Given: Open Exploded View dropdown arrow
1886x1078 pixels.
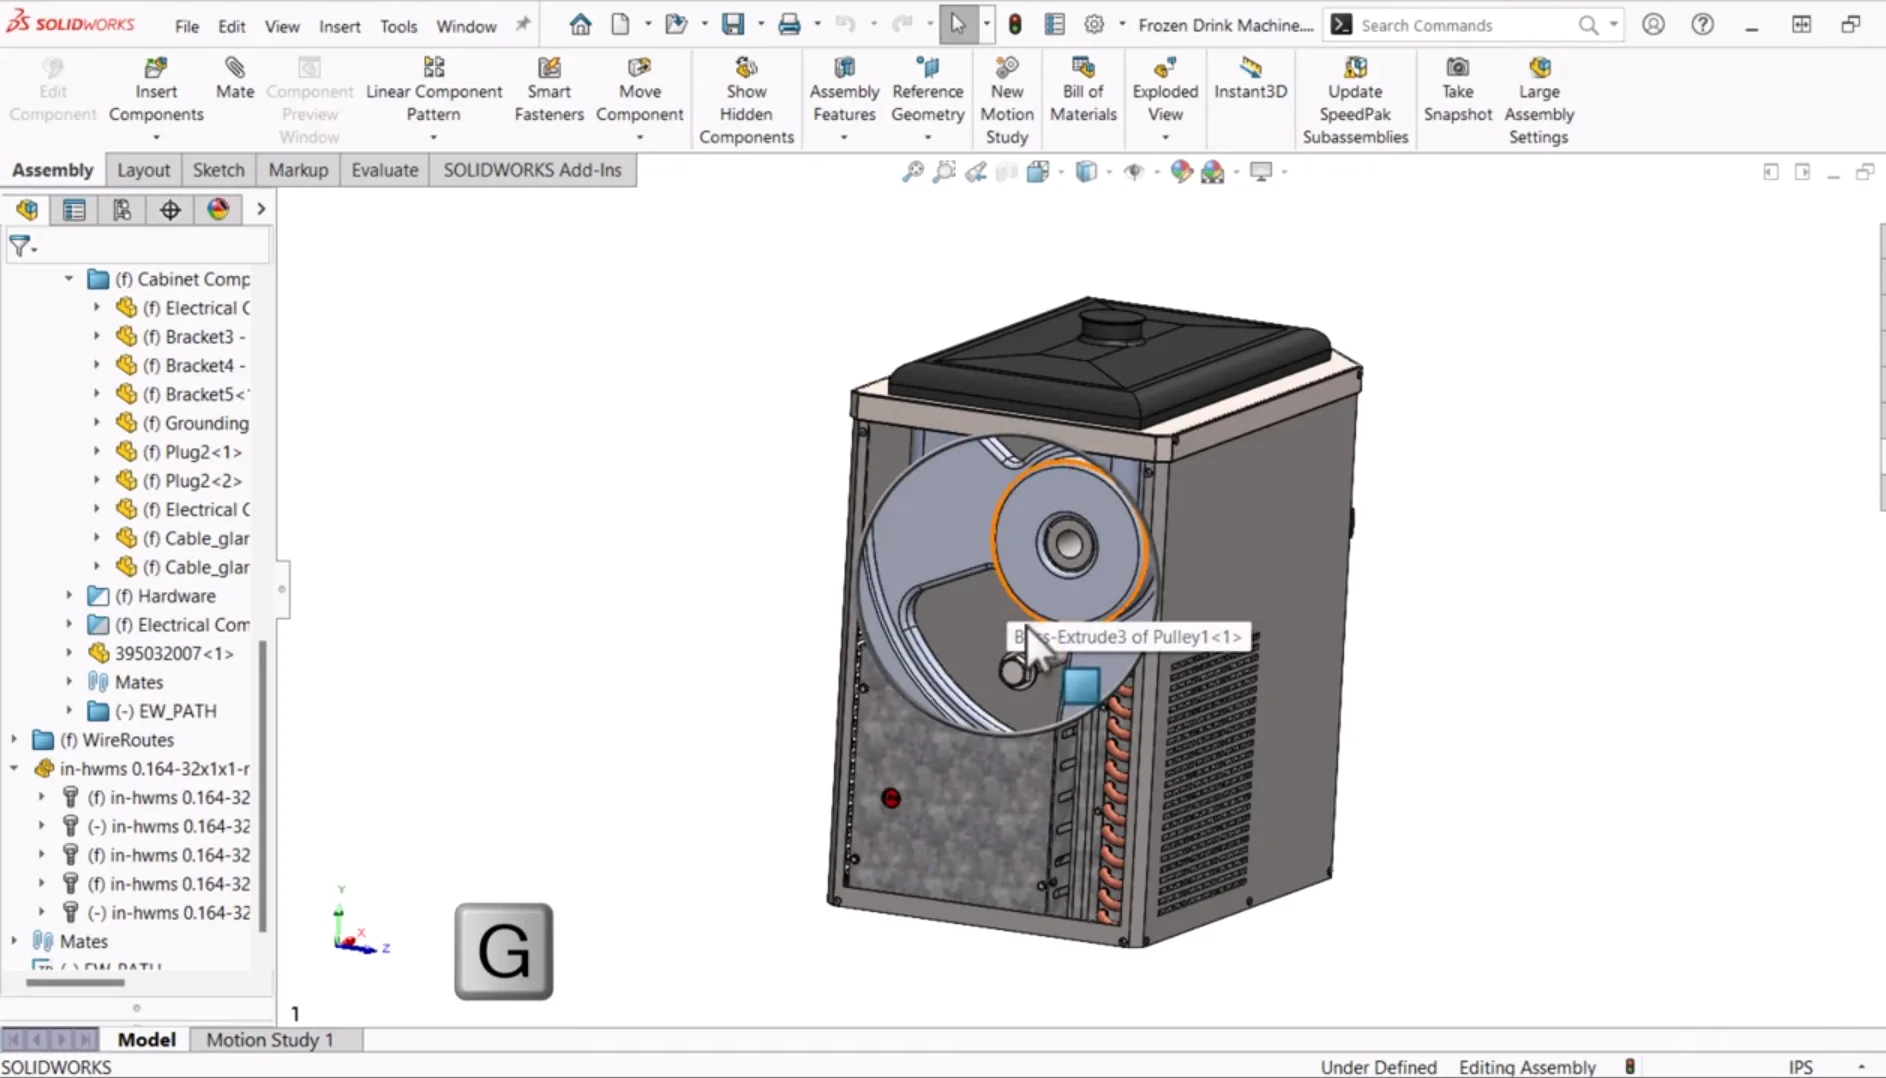Looking at the screenshot, I should click(x=1165, y=137).
